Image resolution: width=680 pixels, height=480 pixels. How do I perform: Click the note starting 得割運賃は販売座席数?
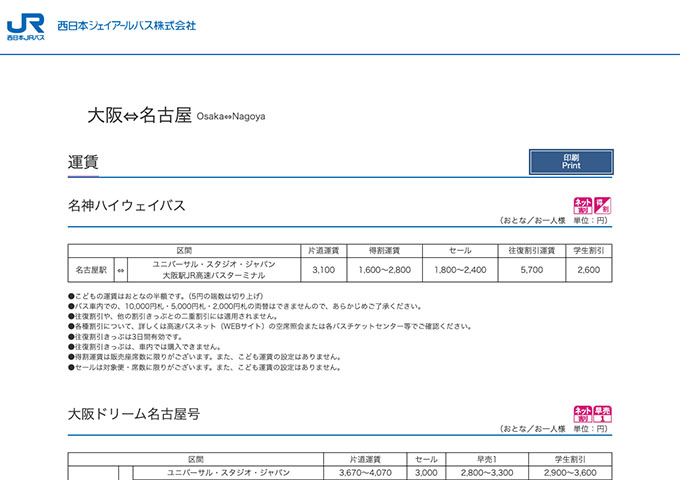(x=205, y=357)
